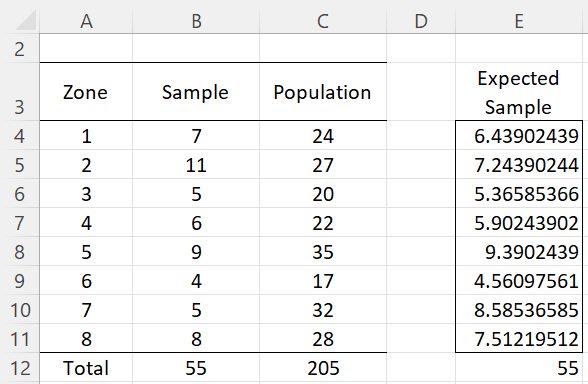
Task: Select row 10 header
Action: [20, 309]
